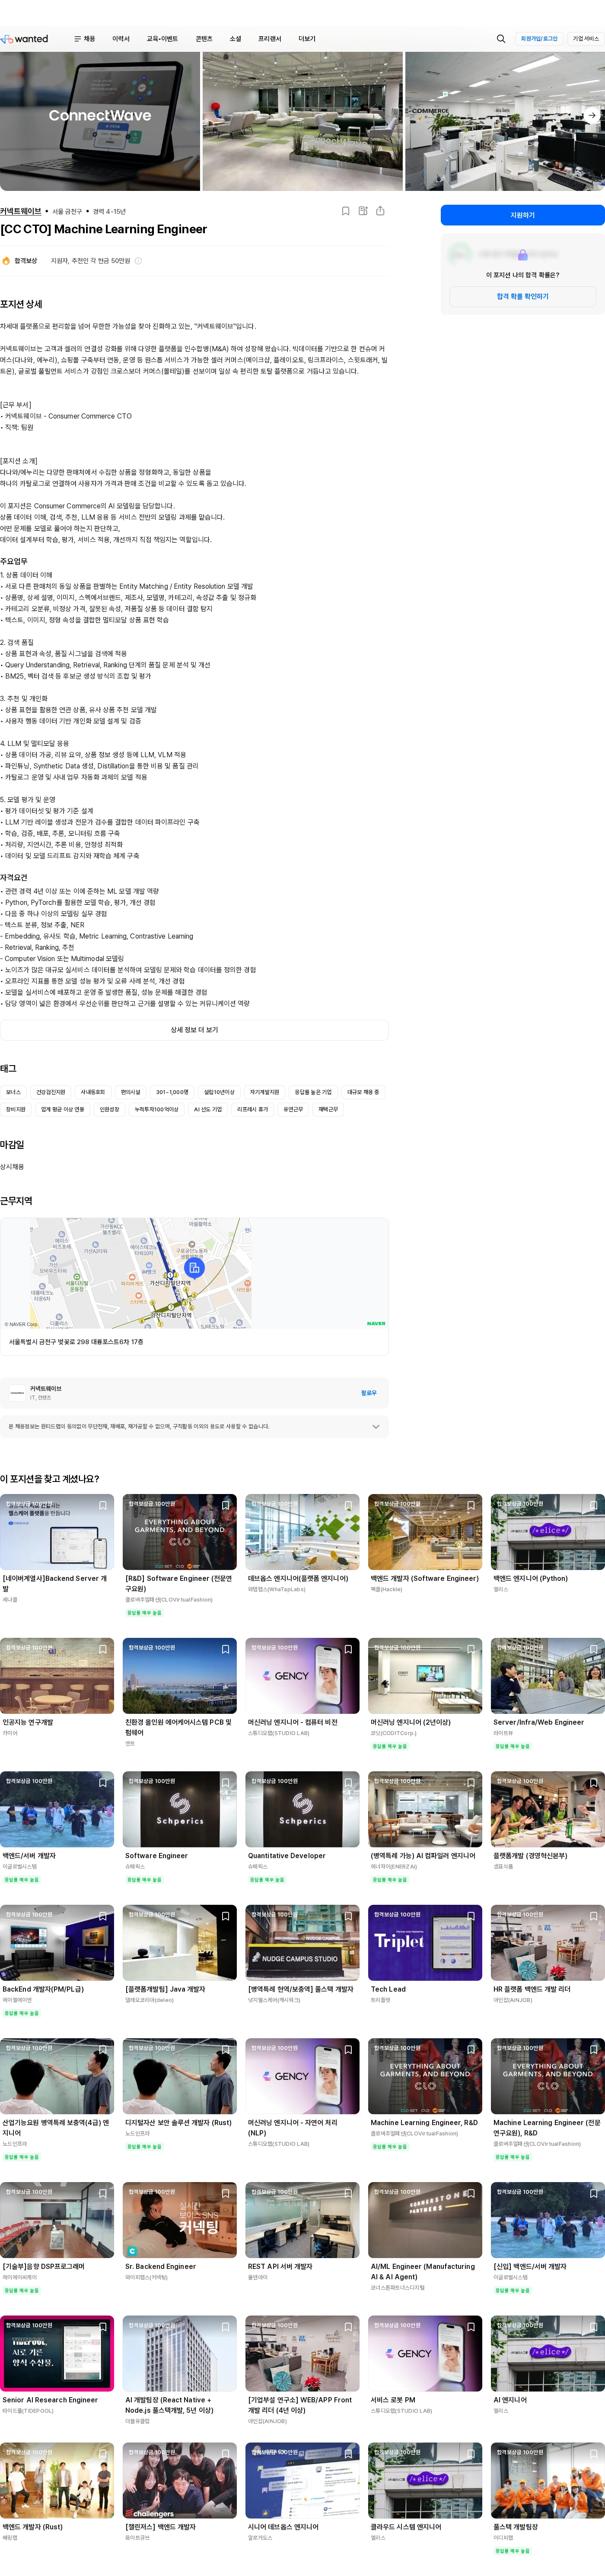
Task: Click the blue building pin on map
Action: coord(195,1268)
